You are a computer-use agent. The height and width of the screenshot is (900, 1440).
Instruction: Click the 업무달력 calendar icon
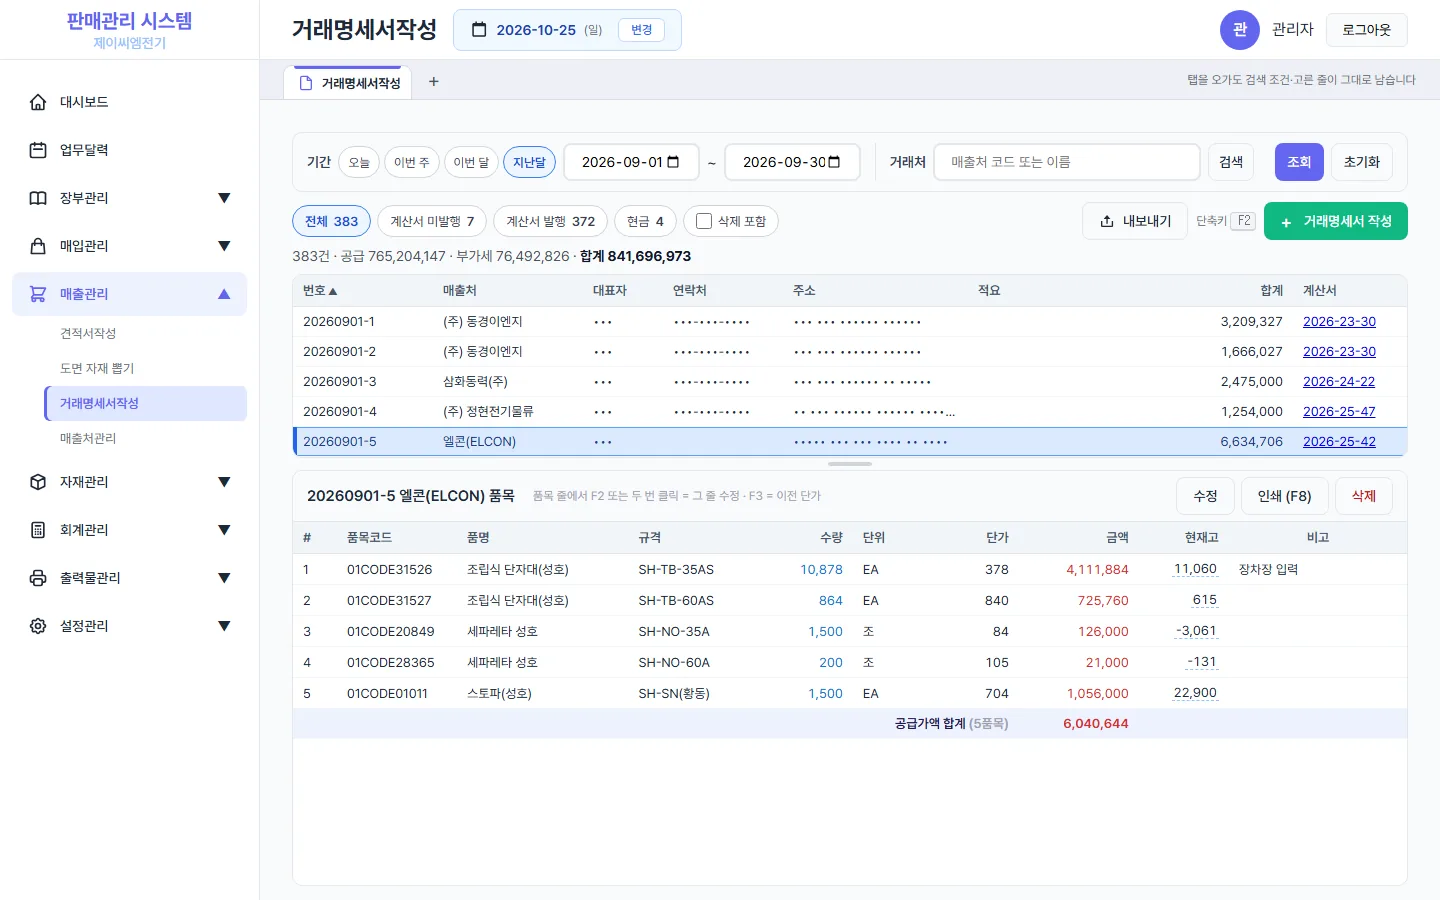[38, 150]
